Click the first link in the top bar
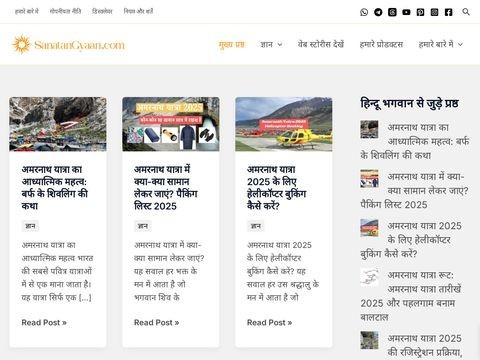Viewport: 480px width, 360px height. pyautogui.click(x=27, y=11)
